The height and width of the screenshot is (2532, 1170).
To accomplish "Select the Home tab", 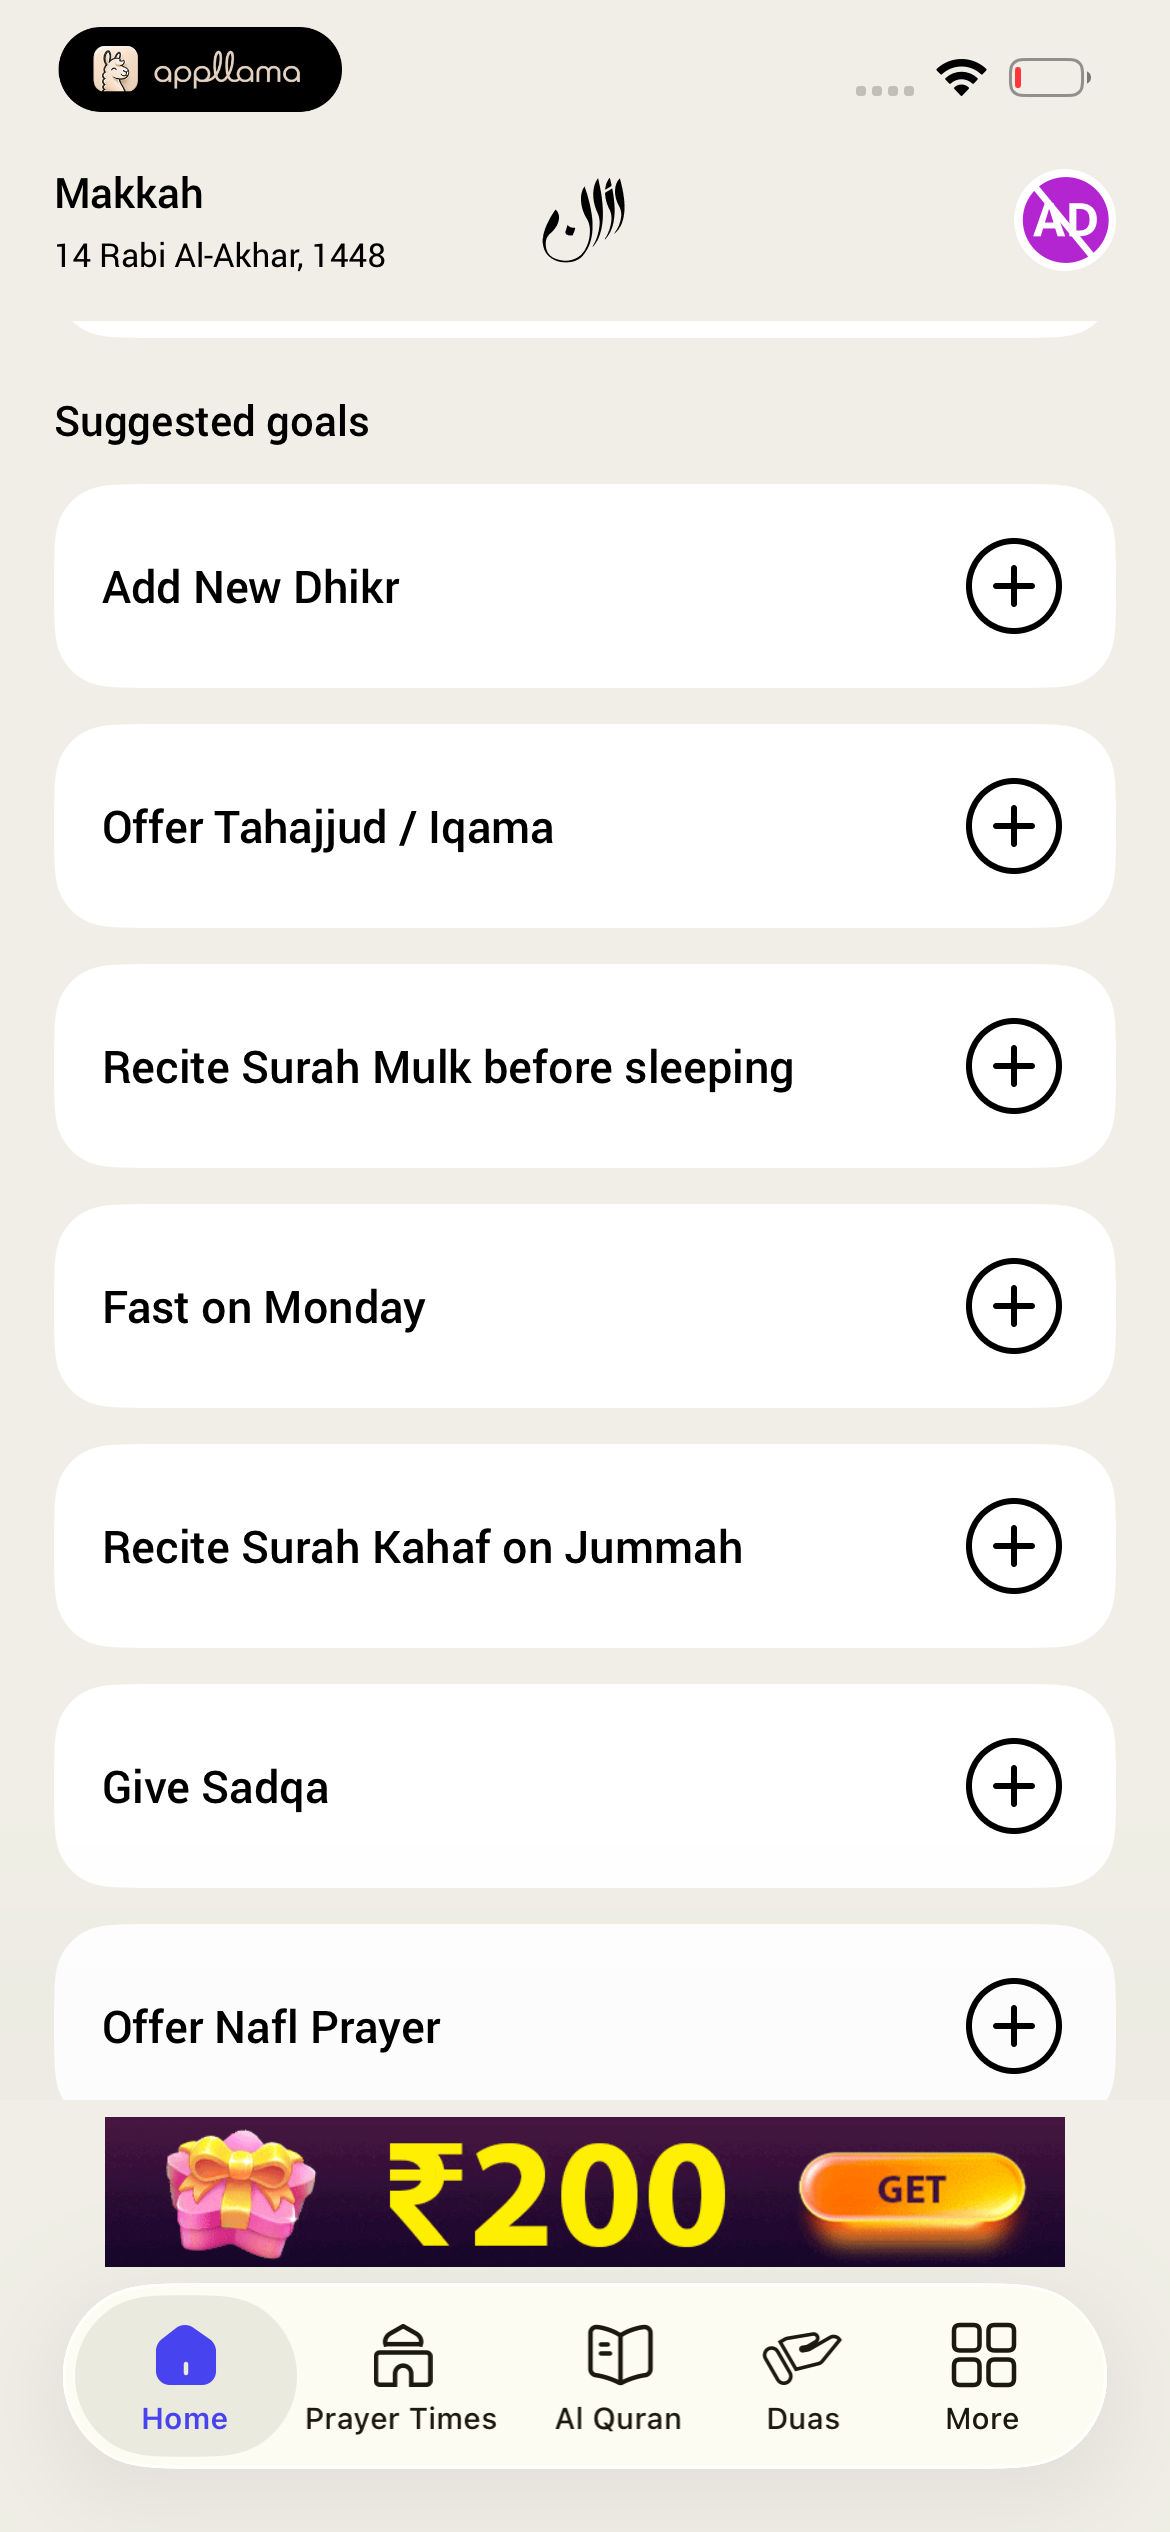I will (x=185, y=2378).
